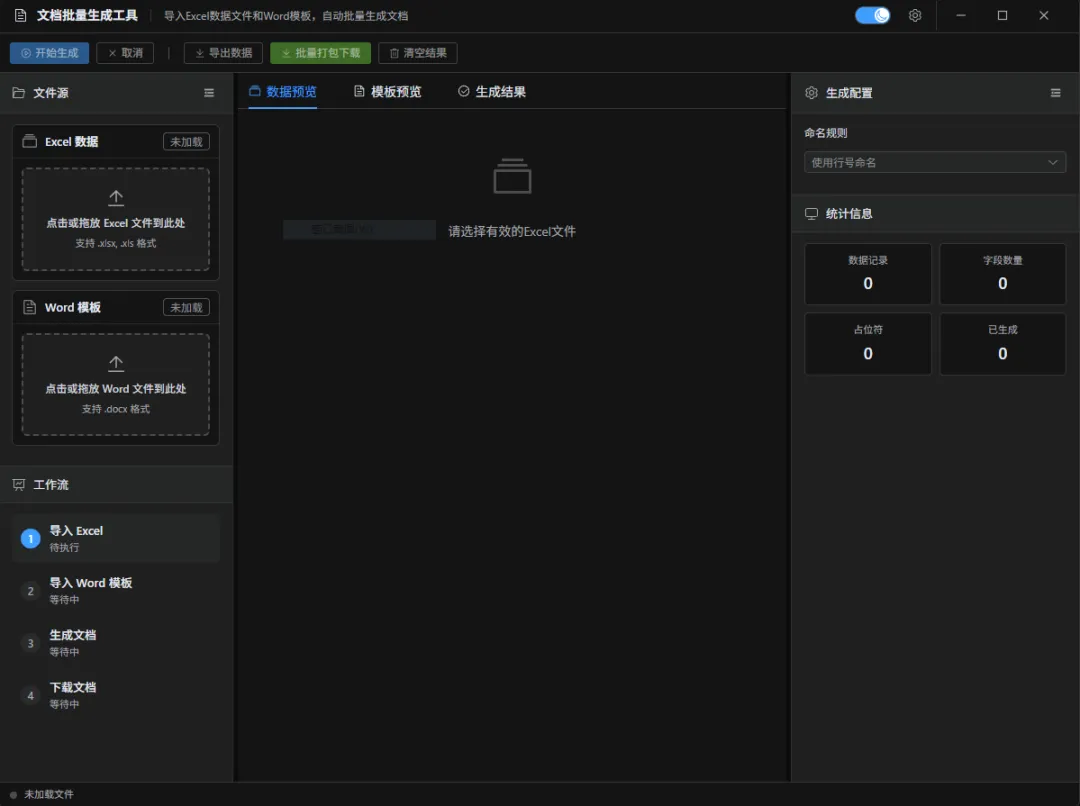Click the 工作流 section header
Screen dimensions: 1080x806
116,485
